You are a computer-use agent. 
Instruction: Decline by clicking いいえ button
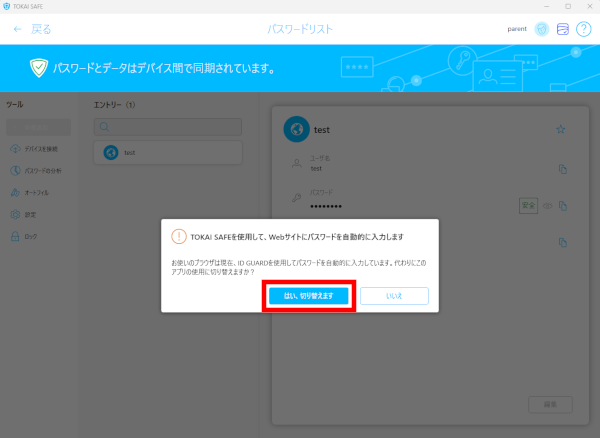click(x=394, y=296)
